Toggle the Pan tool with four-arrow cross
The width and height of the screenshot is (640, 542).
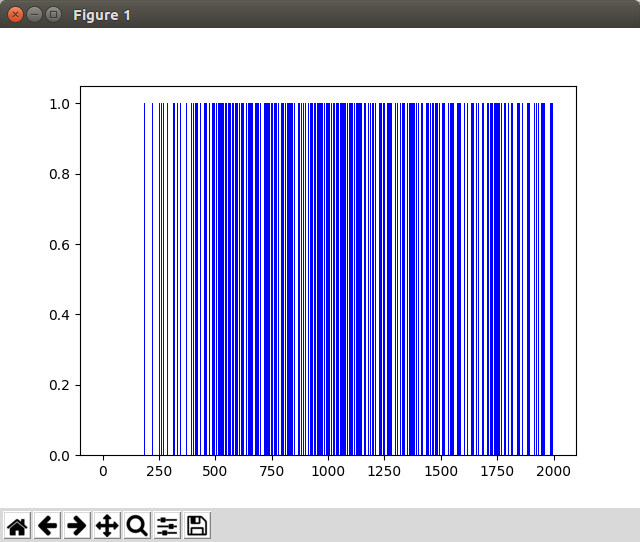tap(107, 525)
